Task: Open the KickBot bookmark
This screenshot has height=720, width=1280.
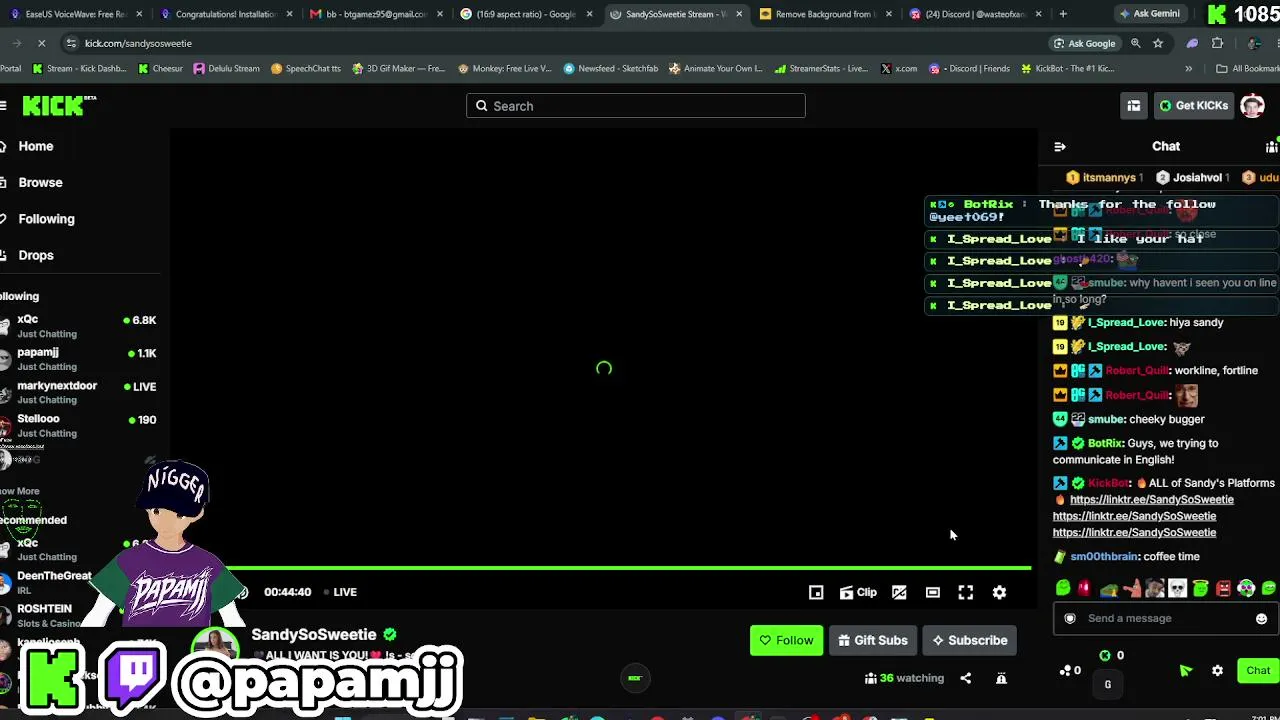Action: [1067, 69]
